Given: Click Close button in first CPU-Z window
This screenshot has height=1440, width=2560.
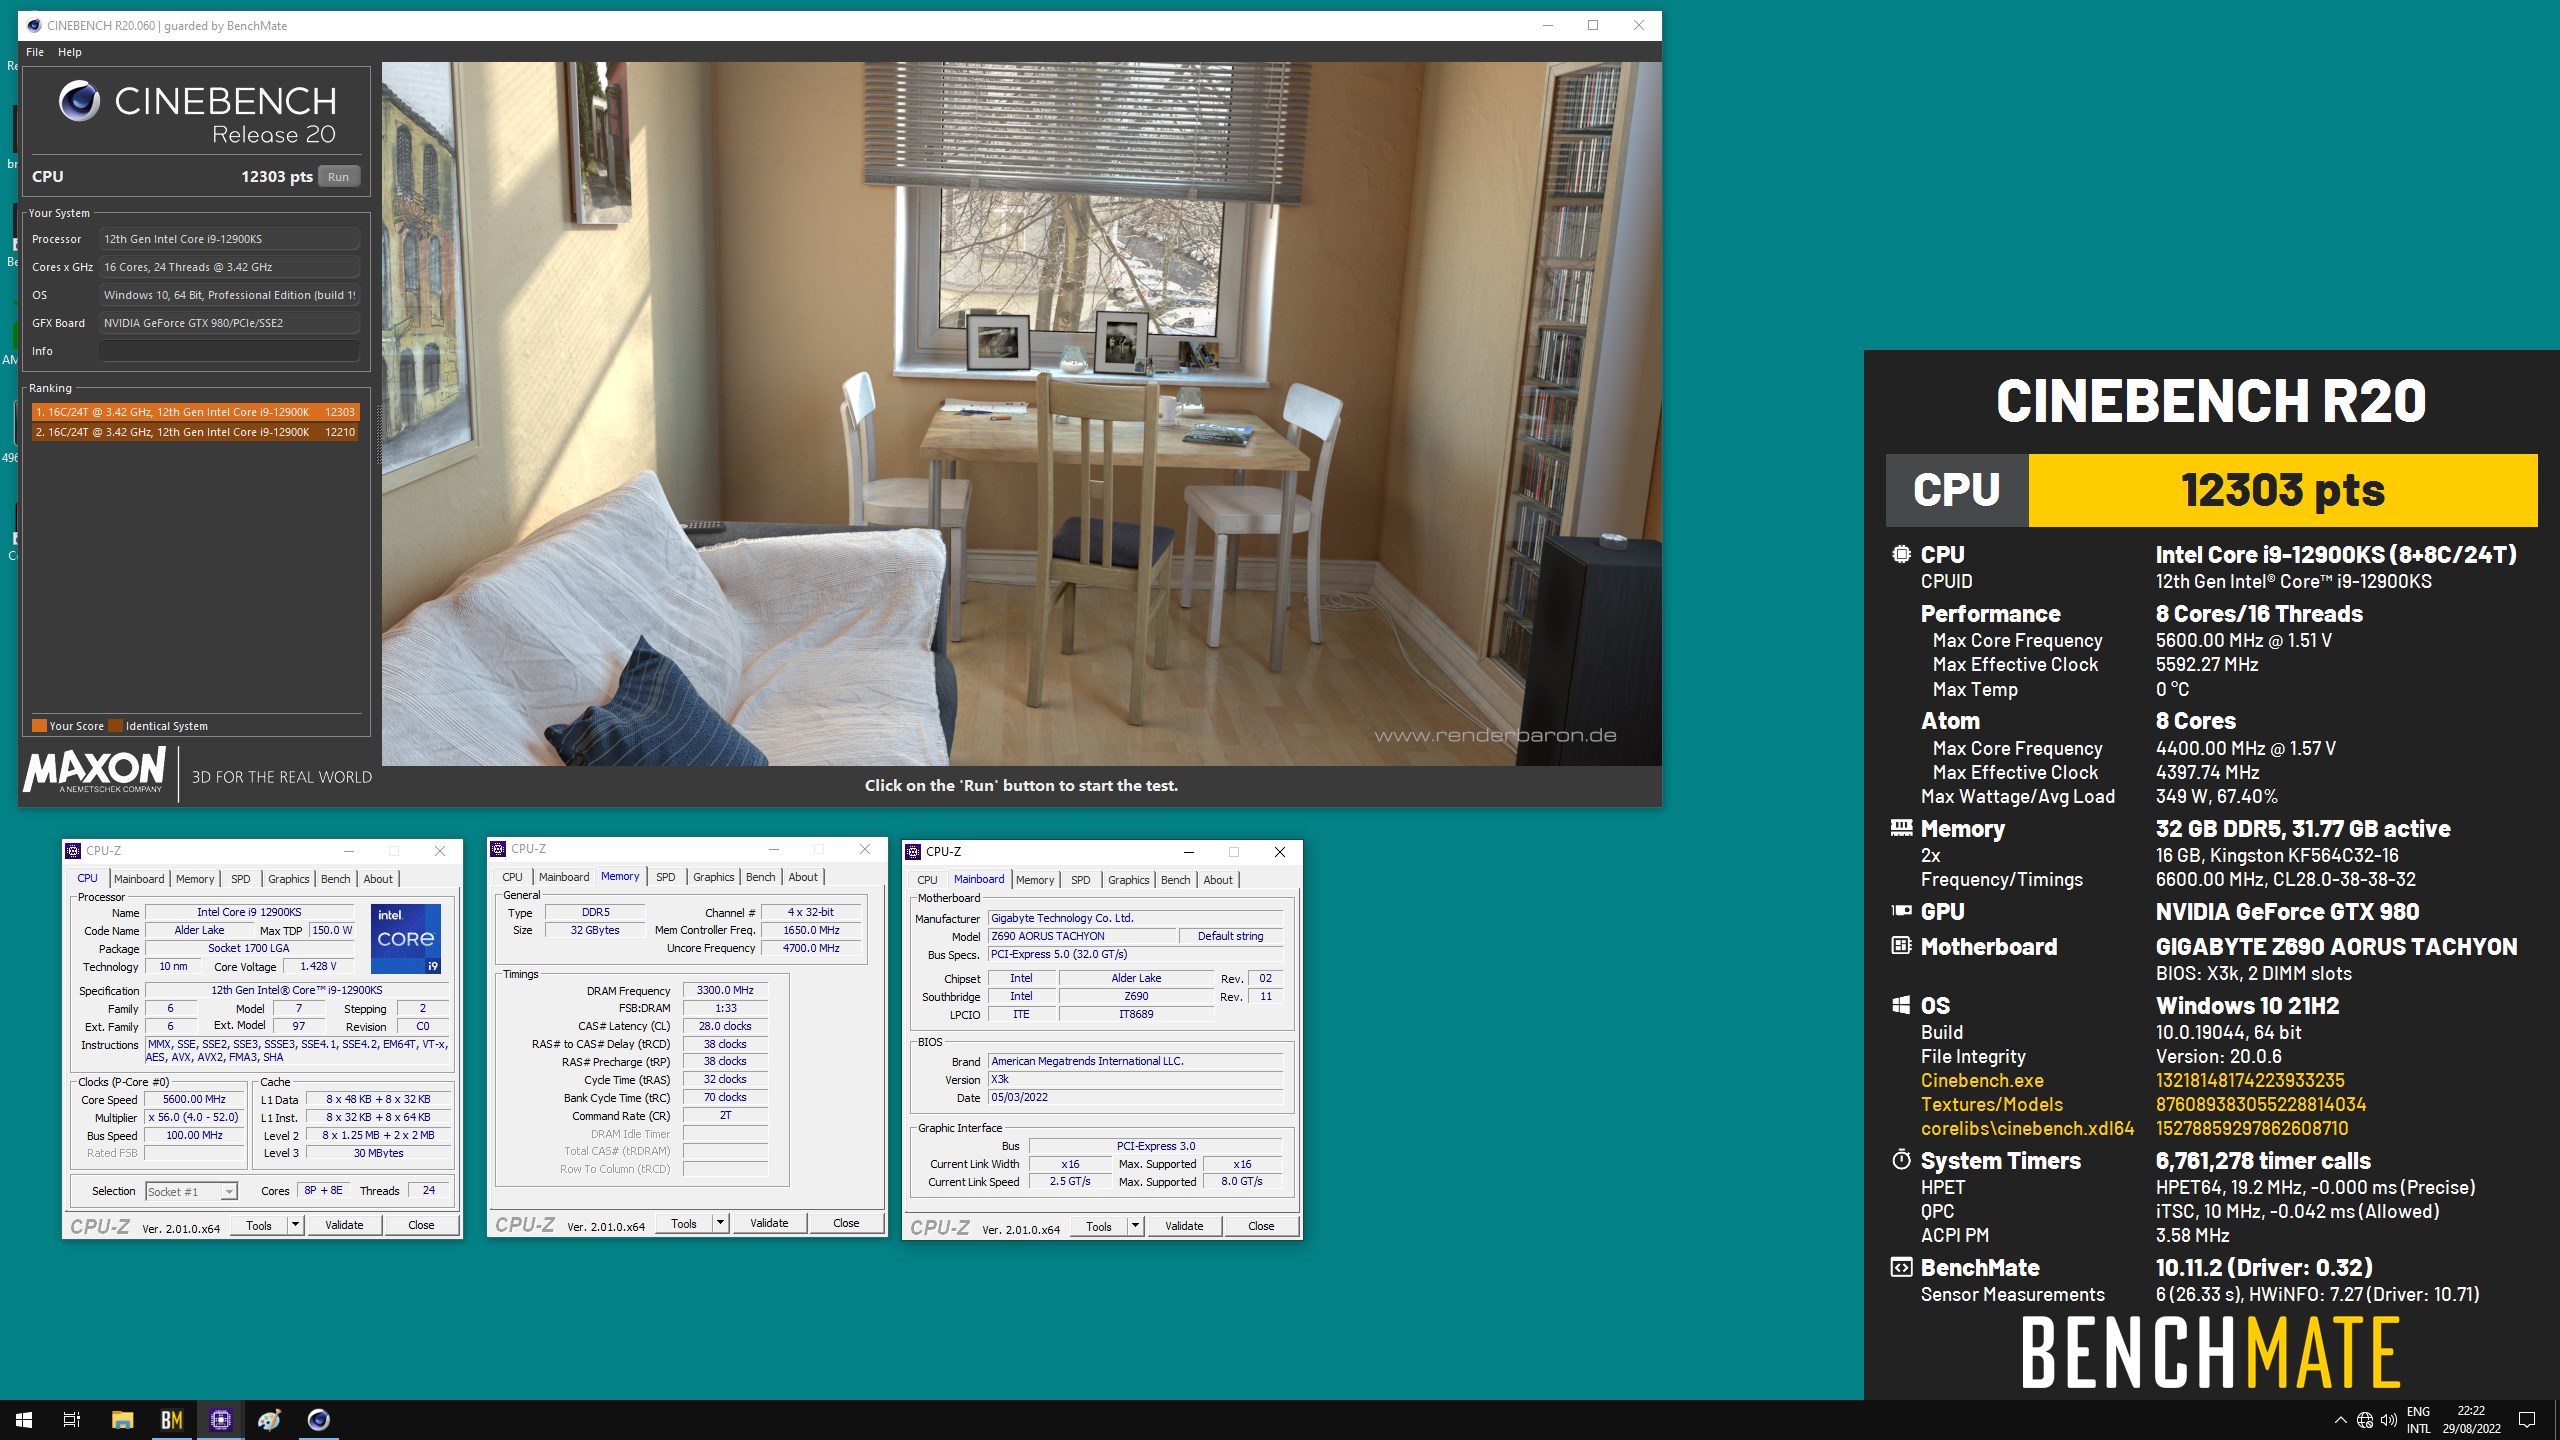Looking at the screenshot, I should [x=421, y=1225].
